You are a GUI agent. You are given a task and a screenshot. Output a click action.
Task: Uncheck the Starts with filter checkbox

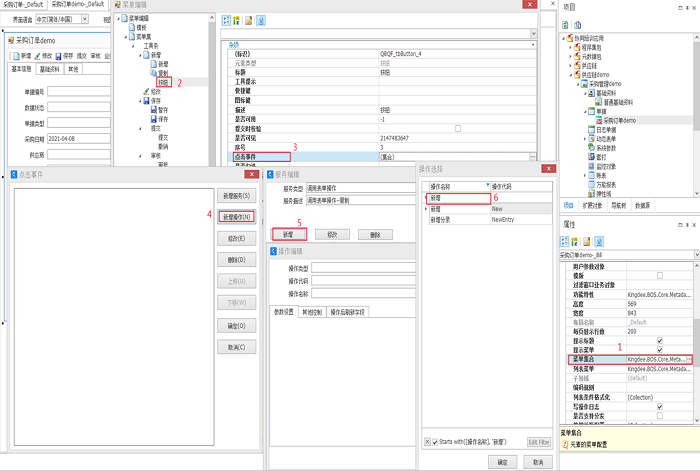click(x=433, y=441)
